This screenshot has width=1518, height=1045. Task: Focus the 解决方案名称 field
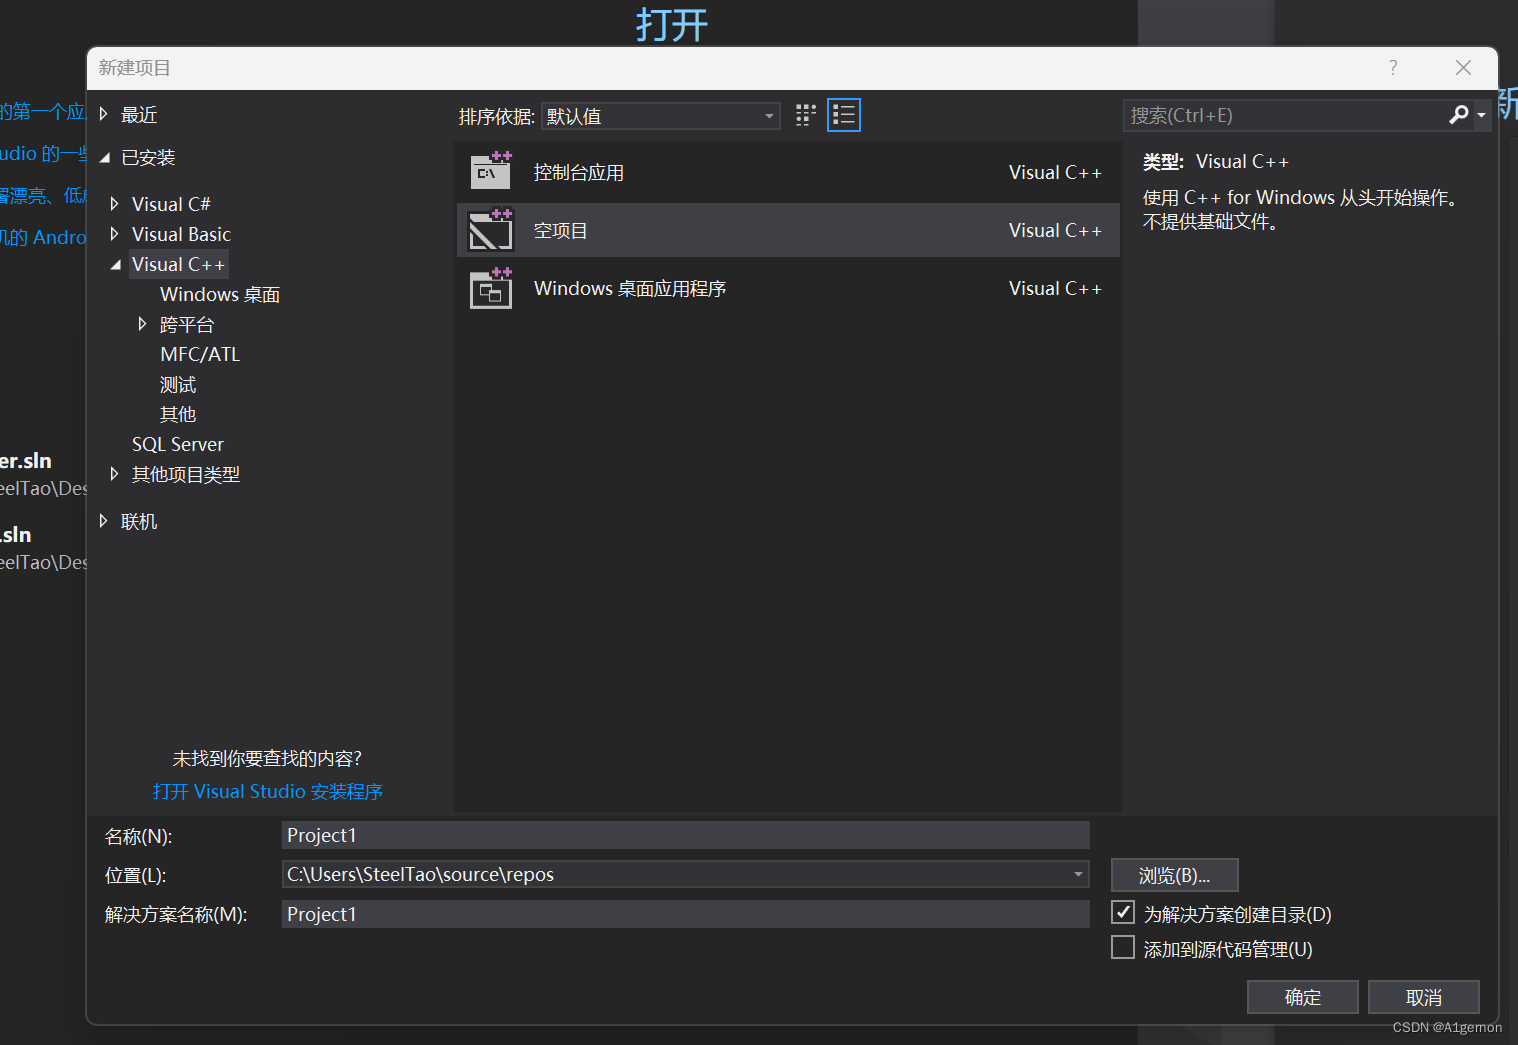tap(685, 914)
